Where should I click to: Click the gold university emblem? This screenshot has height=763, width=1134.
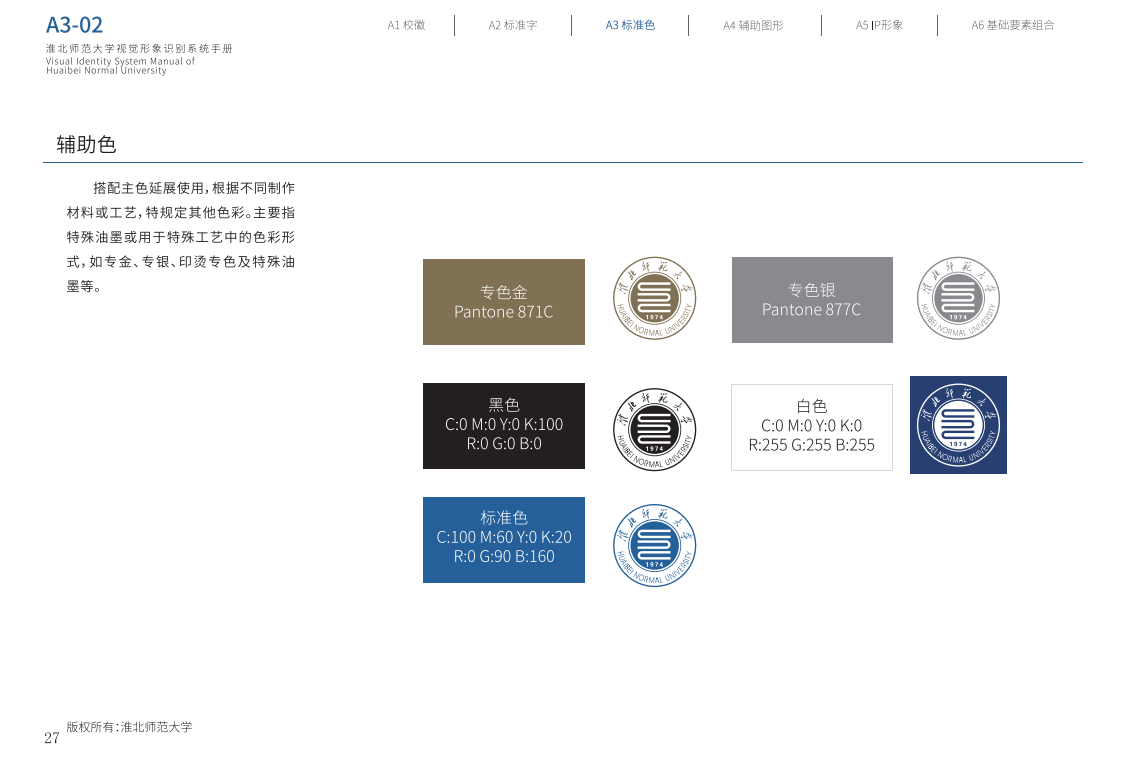pos(655,298)
